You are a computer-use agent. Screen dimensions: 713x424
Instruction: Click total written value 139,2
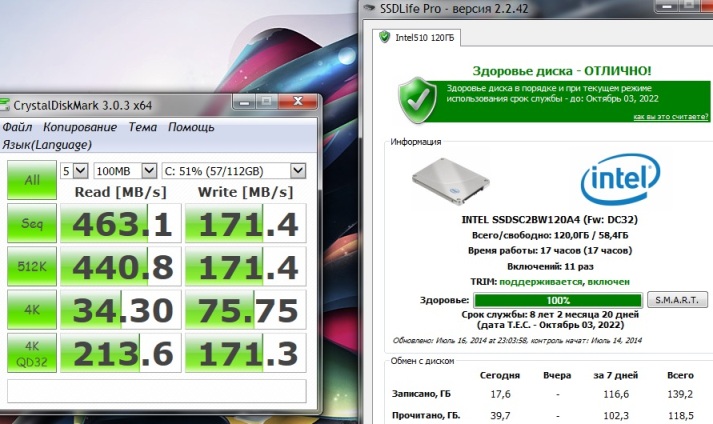(680, 394)
